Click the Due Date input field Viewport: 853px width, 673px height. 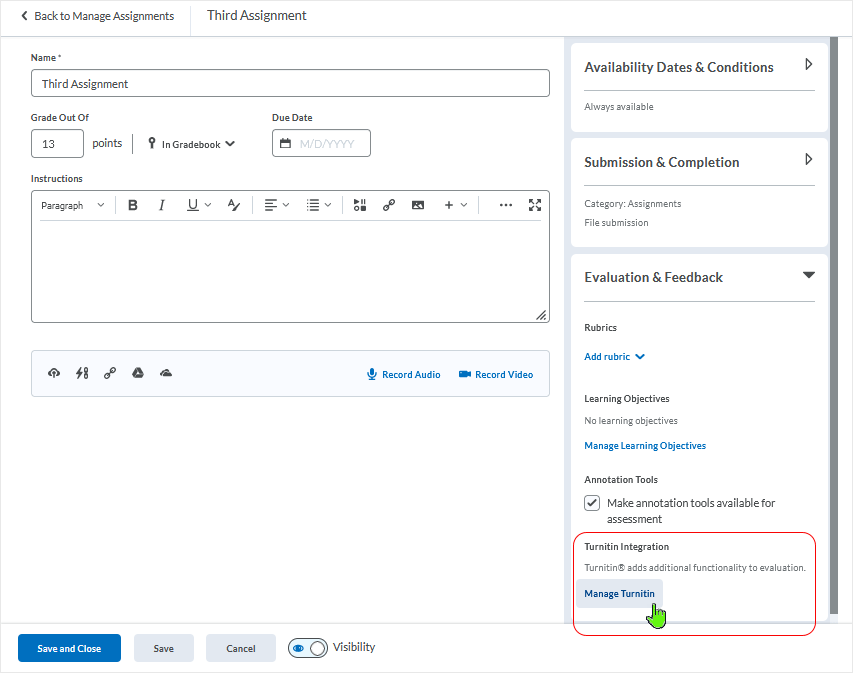point(322,143)
